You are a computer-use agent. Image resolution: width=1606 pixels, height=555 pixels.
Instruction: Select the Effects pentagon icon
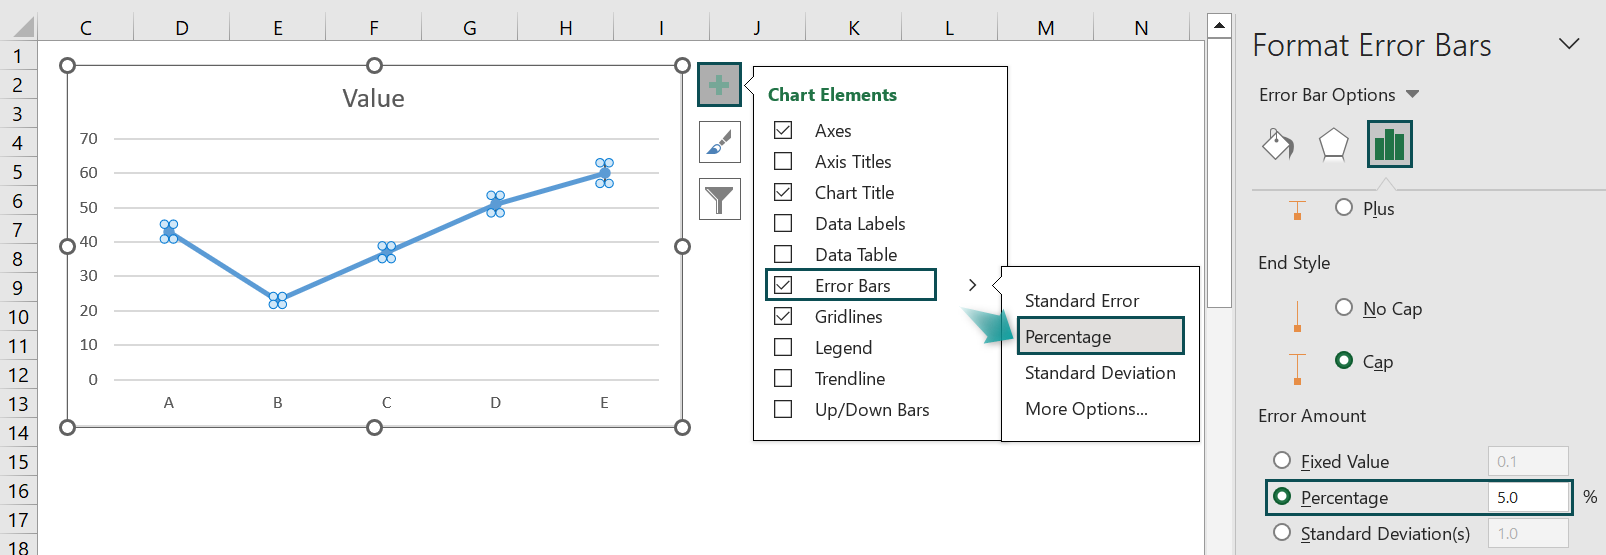[x=1333, y=144]
